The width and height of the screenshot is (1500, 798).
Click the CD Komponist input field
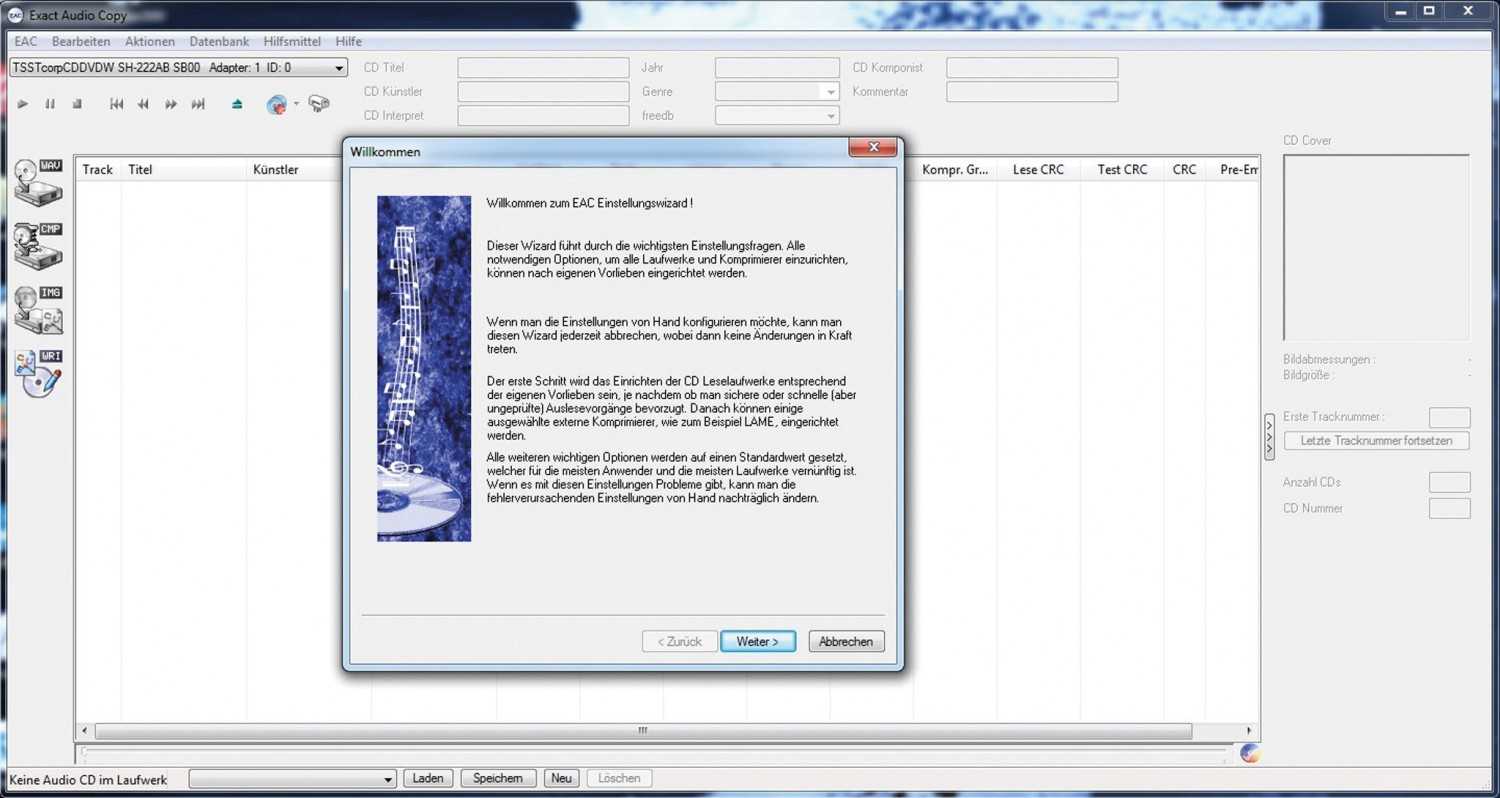[x=1032, y=68]
